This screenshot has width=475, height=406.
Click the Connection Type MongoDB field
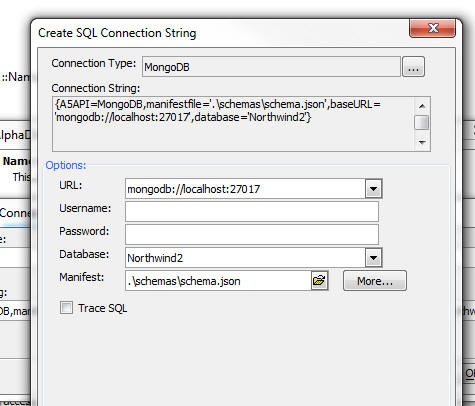coord(271,67)
